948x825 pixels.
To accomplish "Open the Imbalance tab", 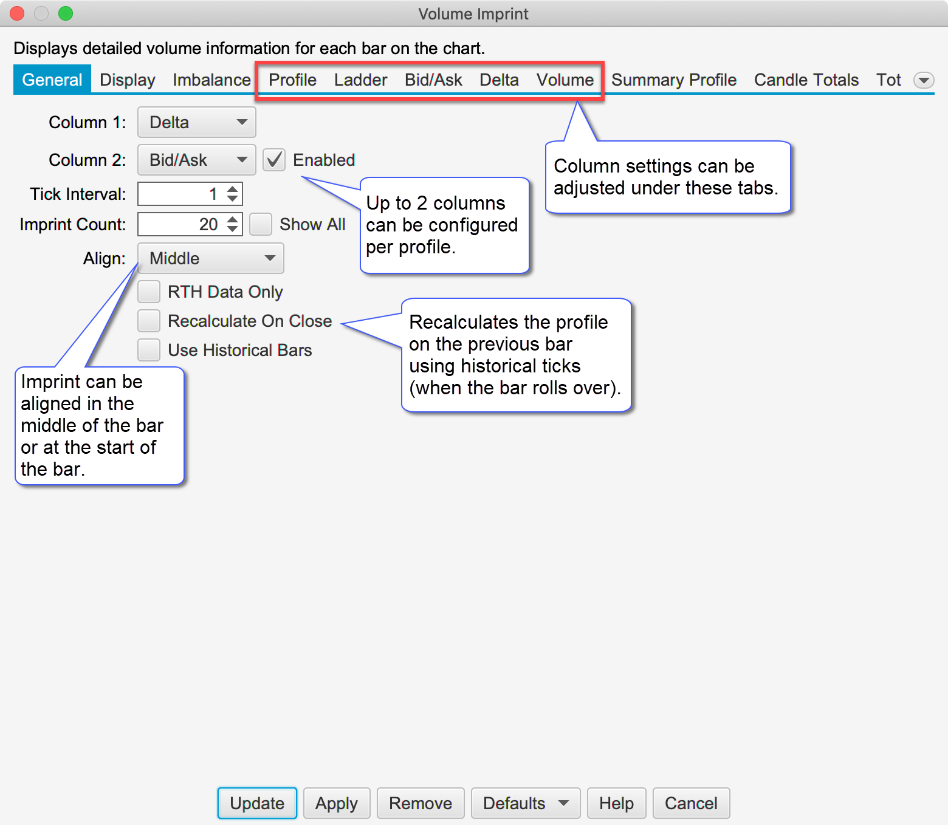I will coord(211,80).
